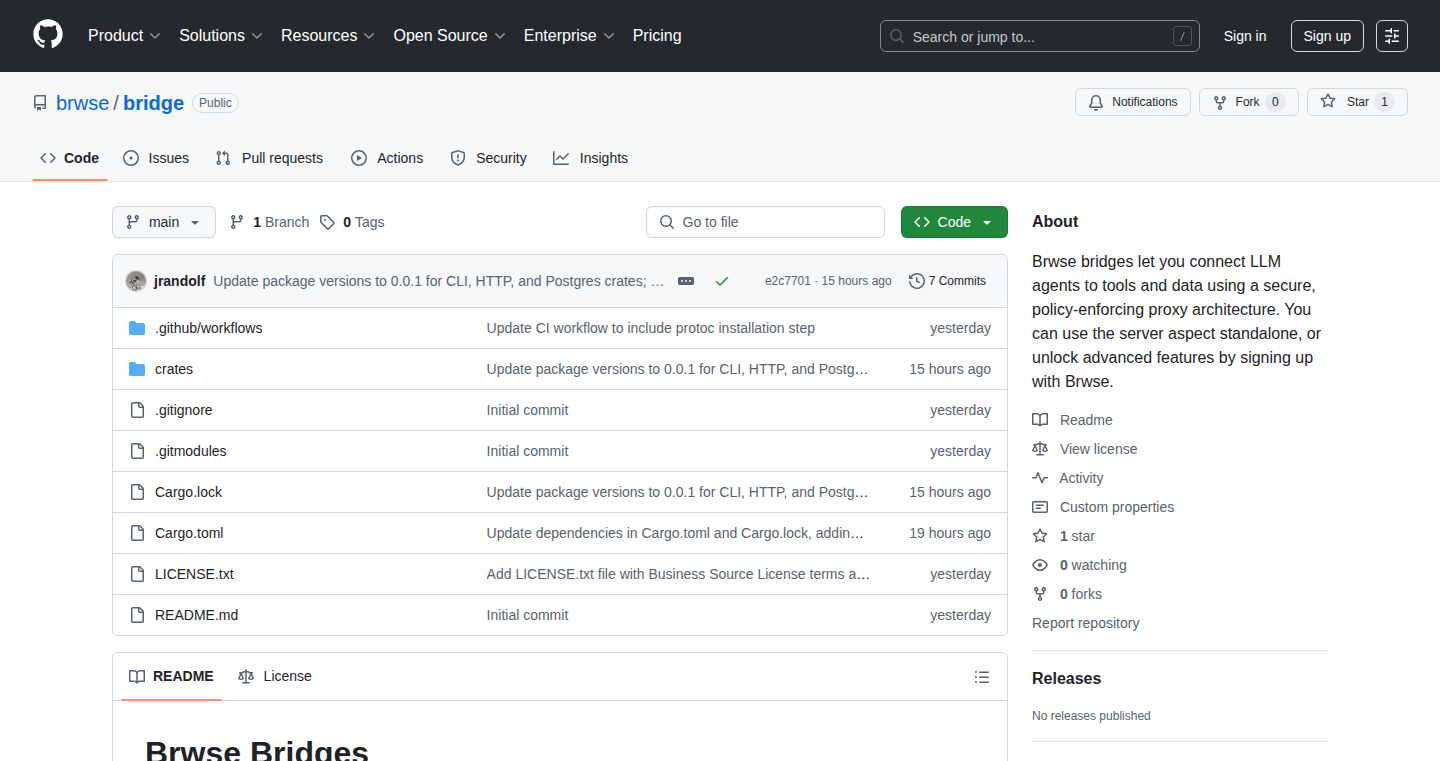The image size is (1440, 761).
Task: Open the .gitignore file
Action: 184,410
